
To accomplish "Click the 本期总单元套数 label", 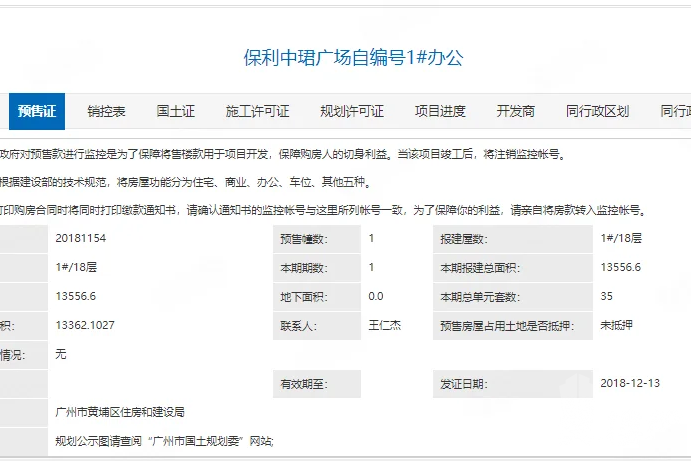I will point(480,297).
